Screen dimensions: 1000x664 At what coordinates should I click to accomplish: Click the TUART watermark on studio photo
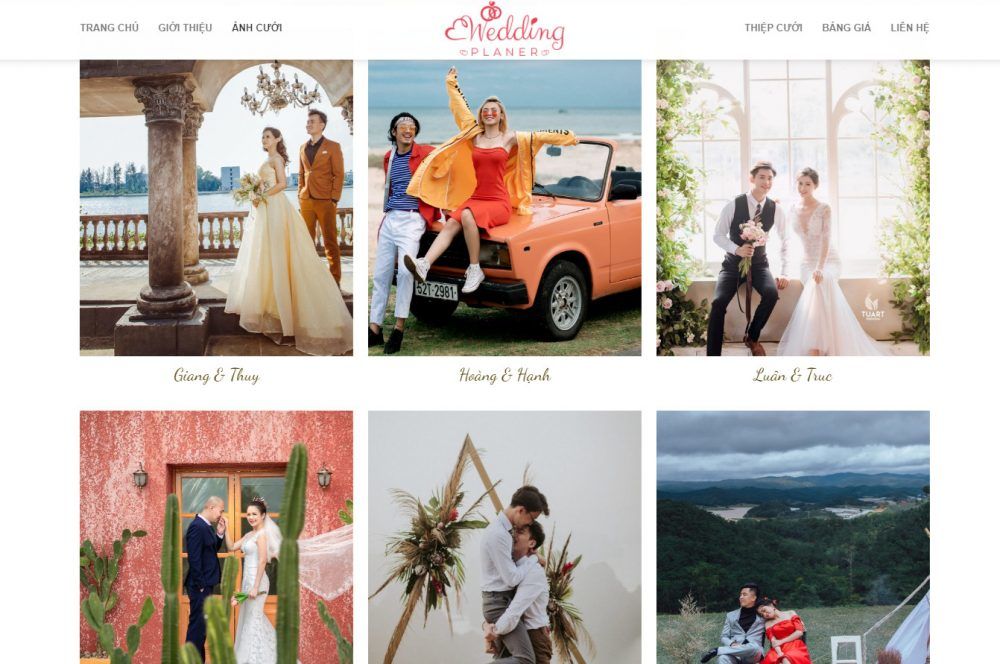coord(872,307)
